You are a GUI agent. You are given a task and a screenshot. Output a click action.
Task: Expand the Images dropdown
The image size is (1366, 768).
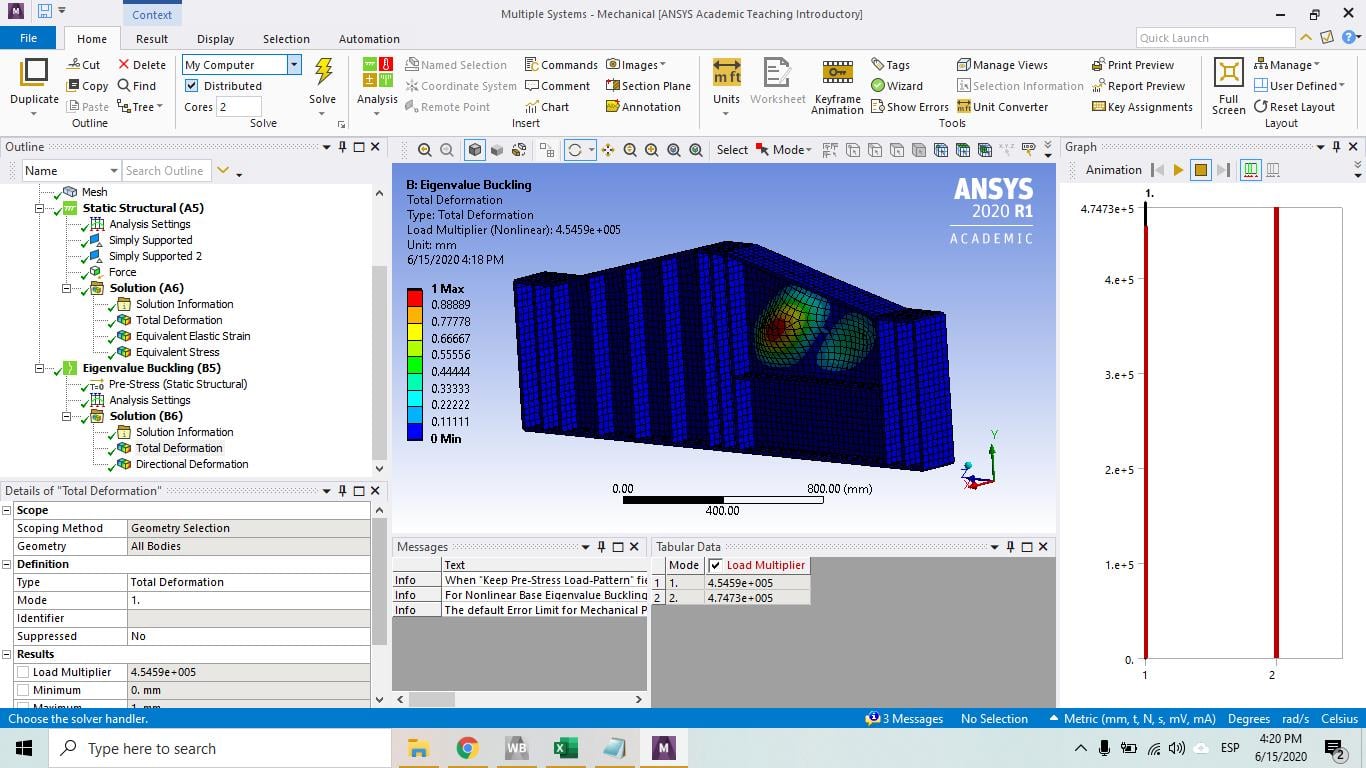[x=636, y=65]
